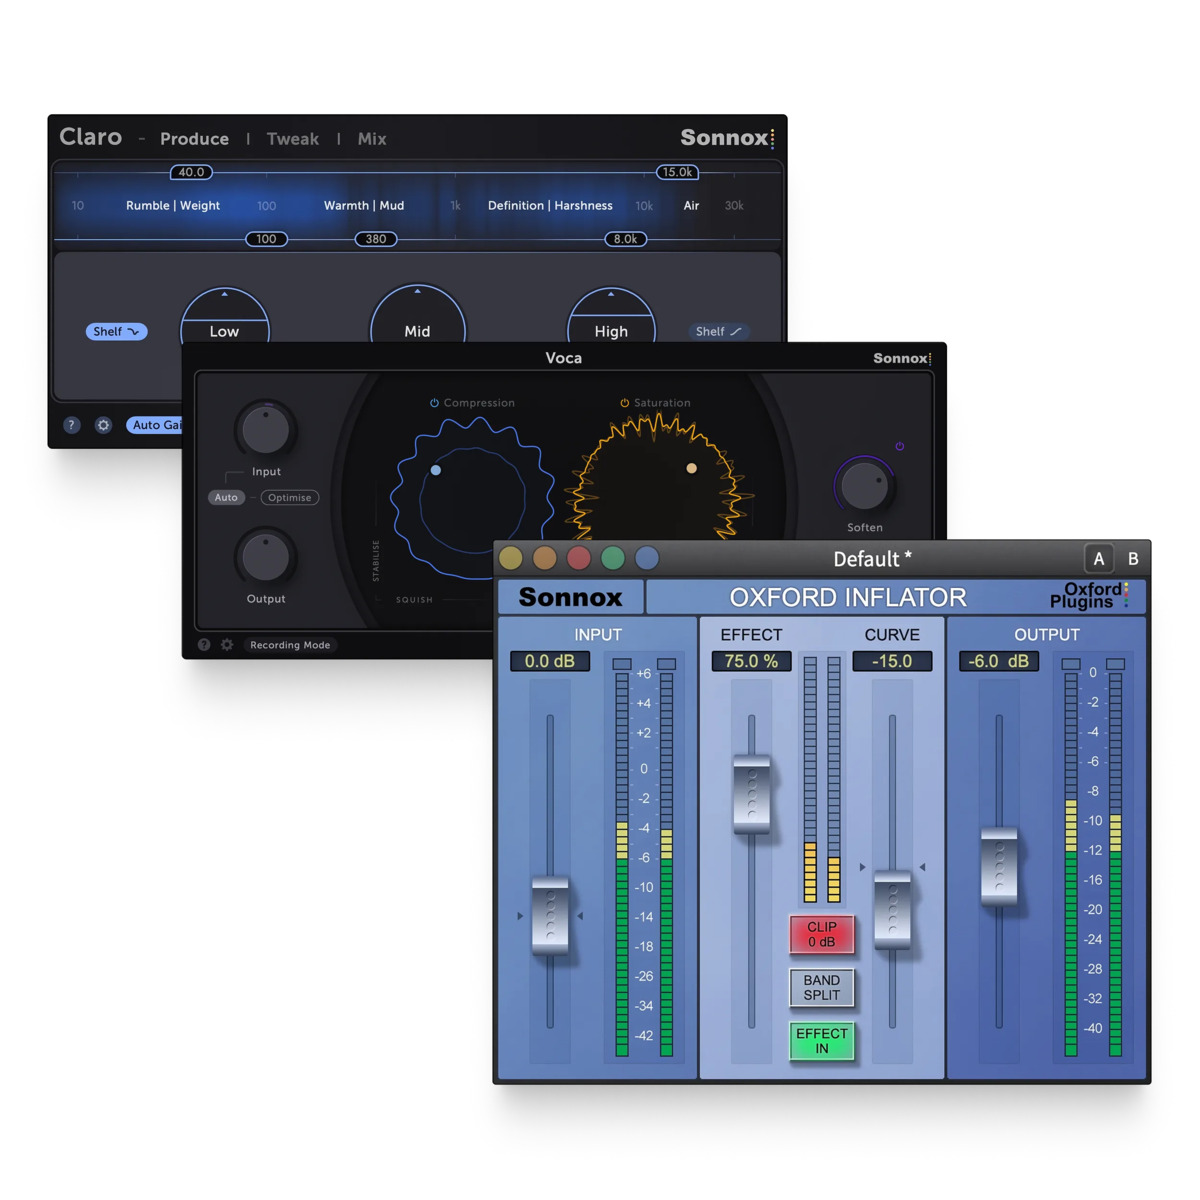
Task: Click the Output knob in Voca
Action: [265, 556]
